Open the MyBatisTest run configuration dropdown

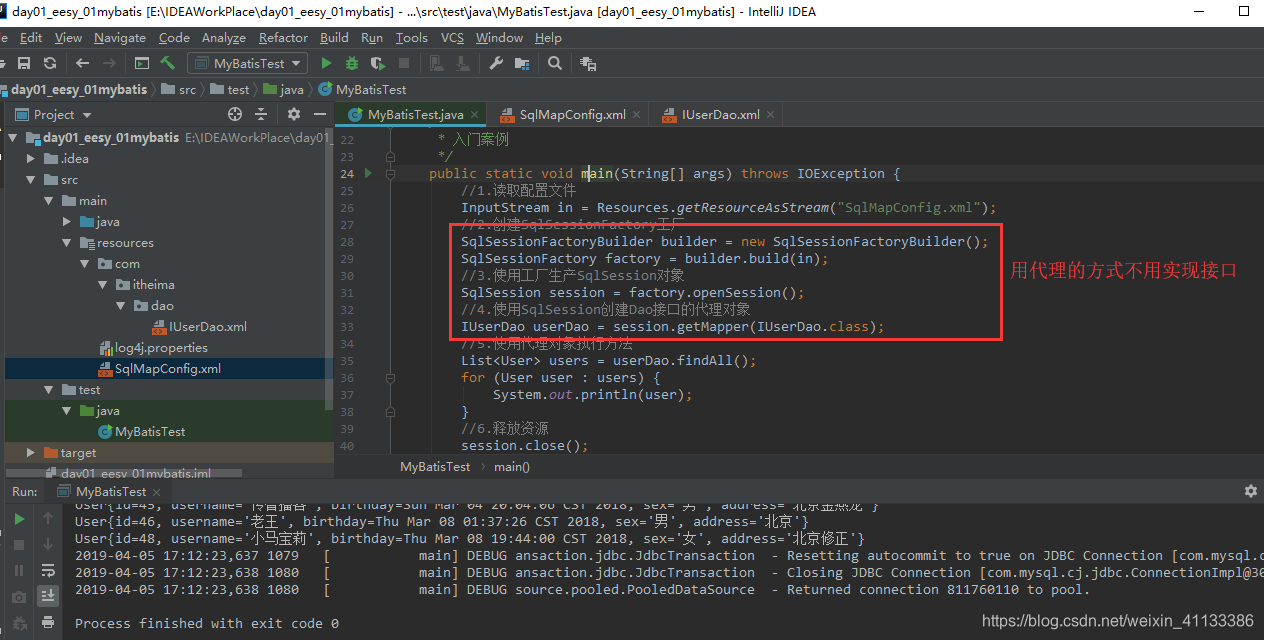click(250, 63)
